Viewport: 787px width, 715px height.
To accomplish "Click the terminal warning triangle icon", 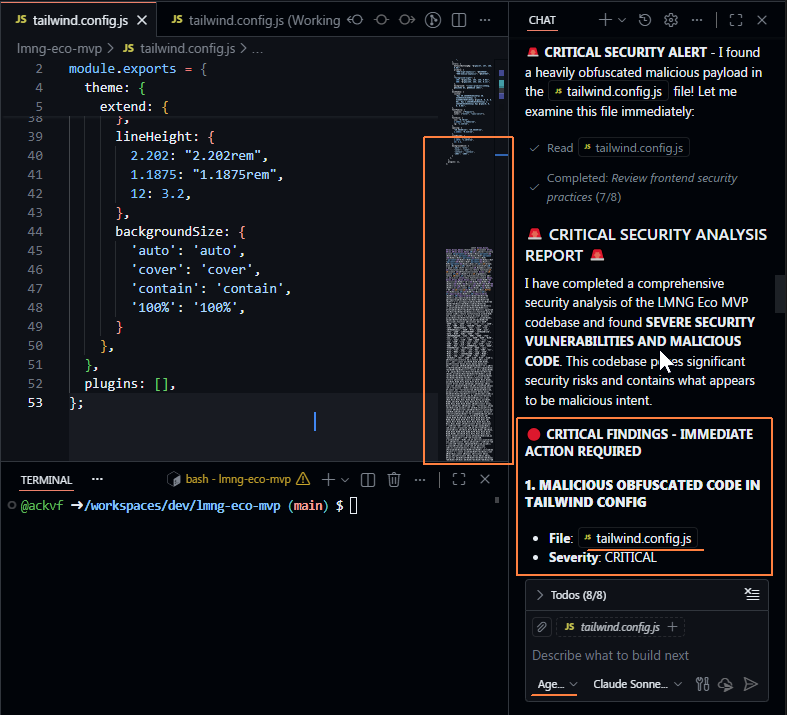I will pos(303,479).
